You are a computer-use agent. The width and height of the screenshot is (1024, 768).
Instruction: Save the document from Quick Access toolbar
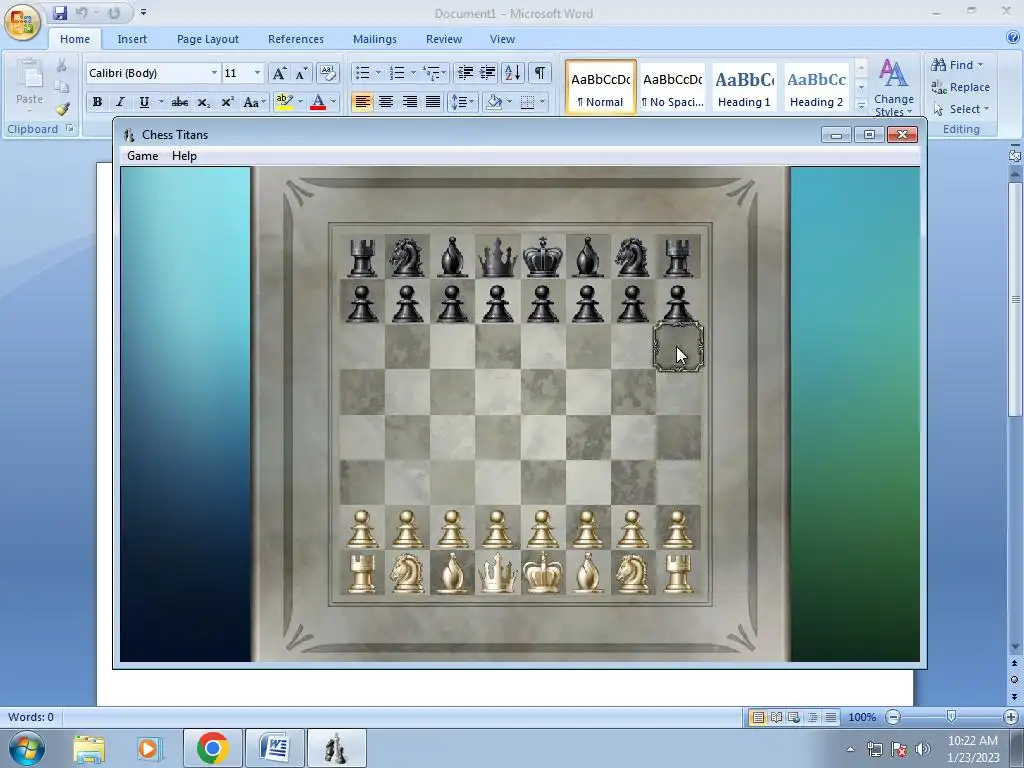click(60, 12)
